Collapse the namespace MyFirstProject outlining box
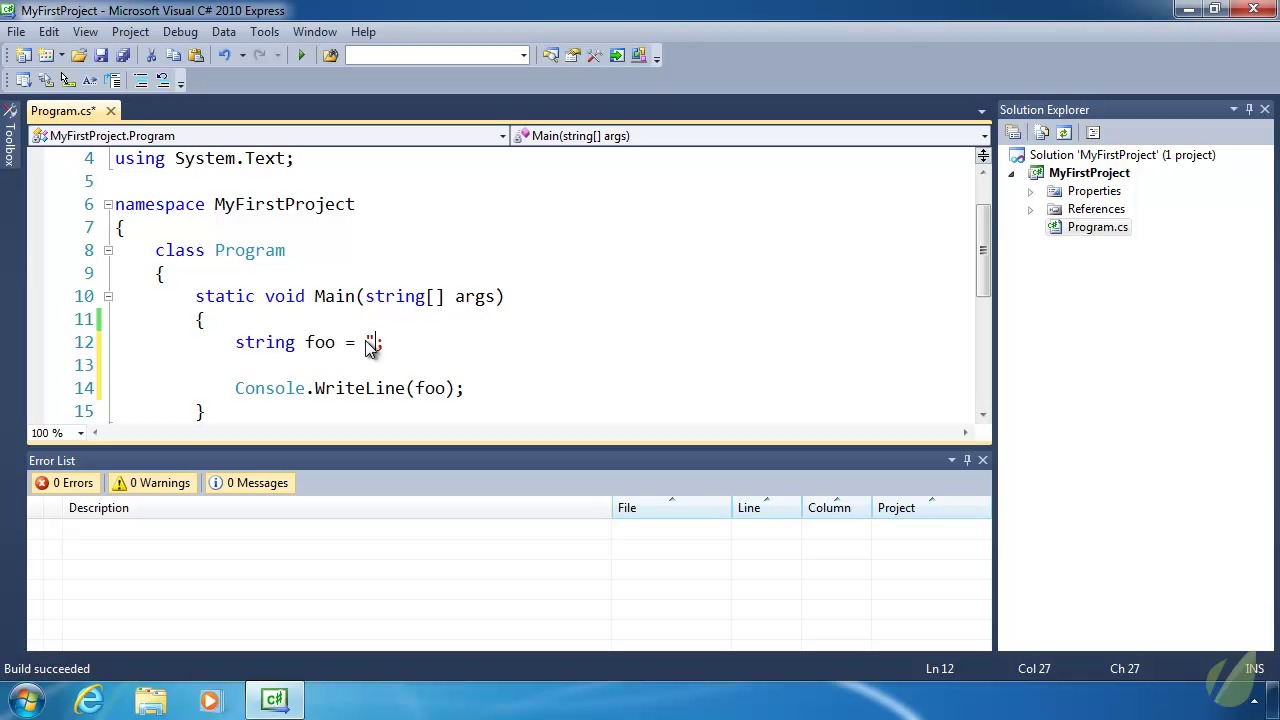Image resolution: width=1280 pixels, height=720 pixels. pyautogui.click(x=108, y=204)
